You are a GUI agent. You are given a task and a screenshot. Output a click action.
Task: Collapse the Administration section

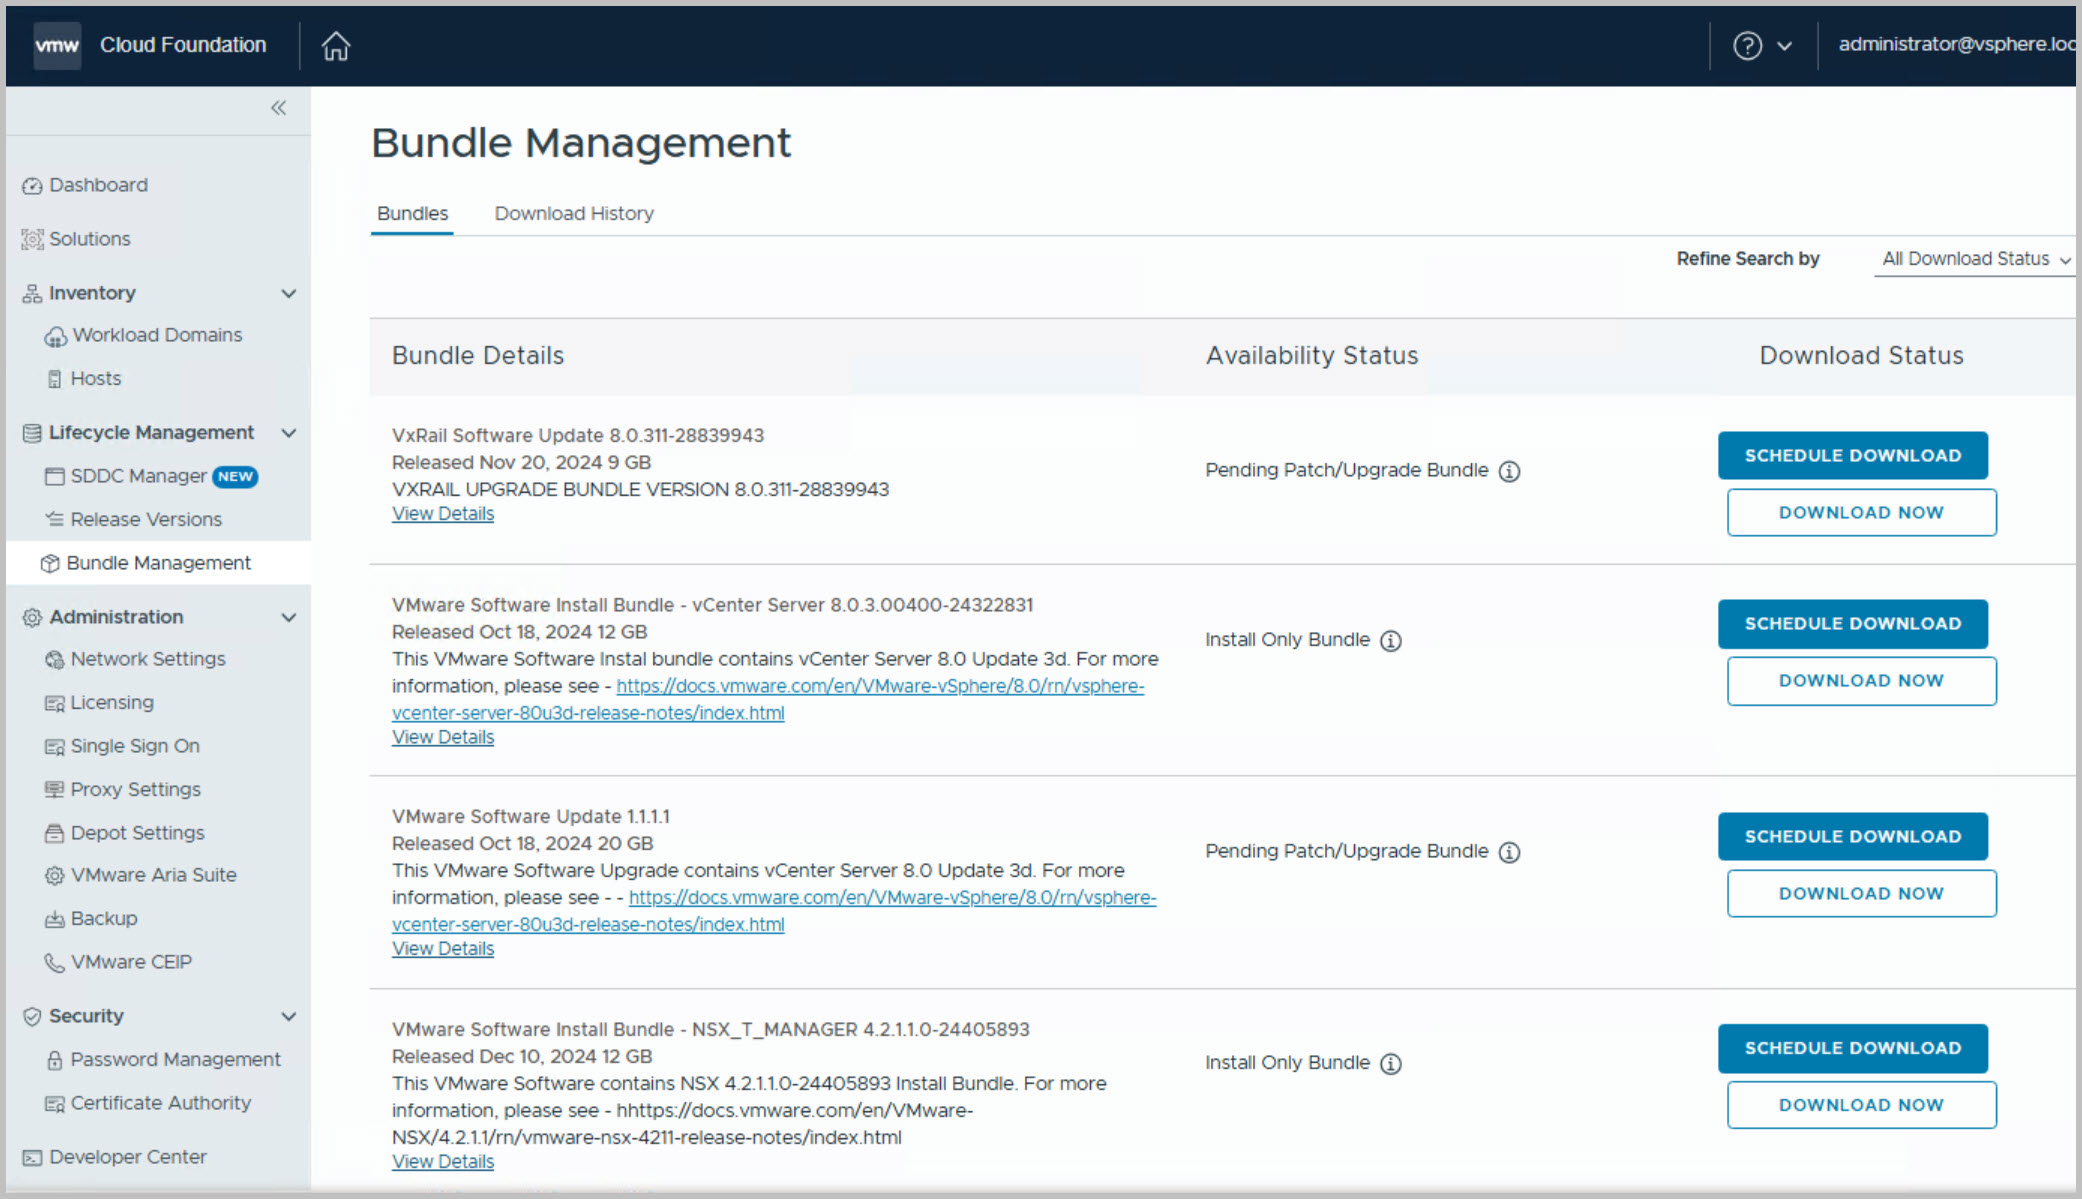(x=289, y=618)
